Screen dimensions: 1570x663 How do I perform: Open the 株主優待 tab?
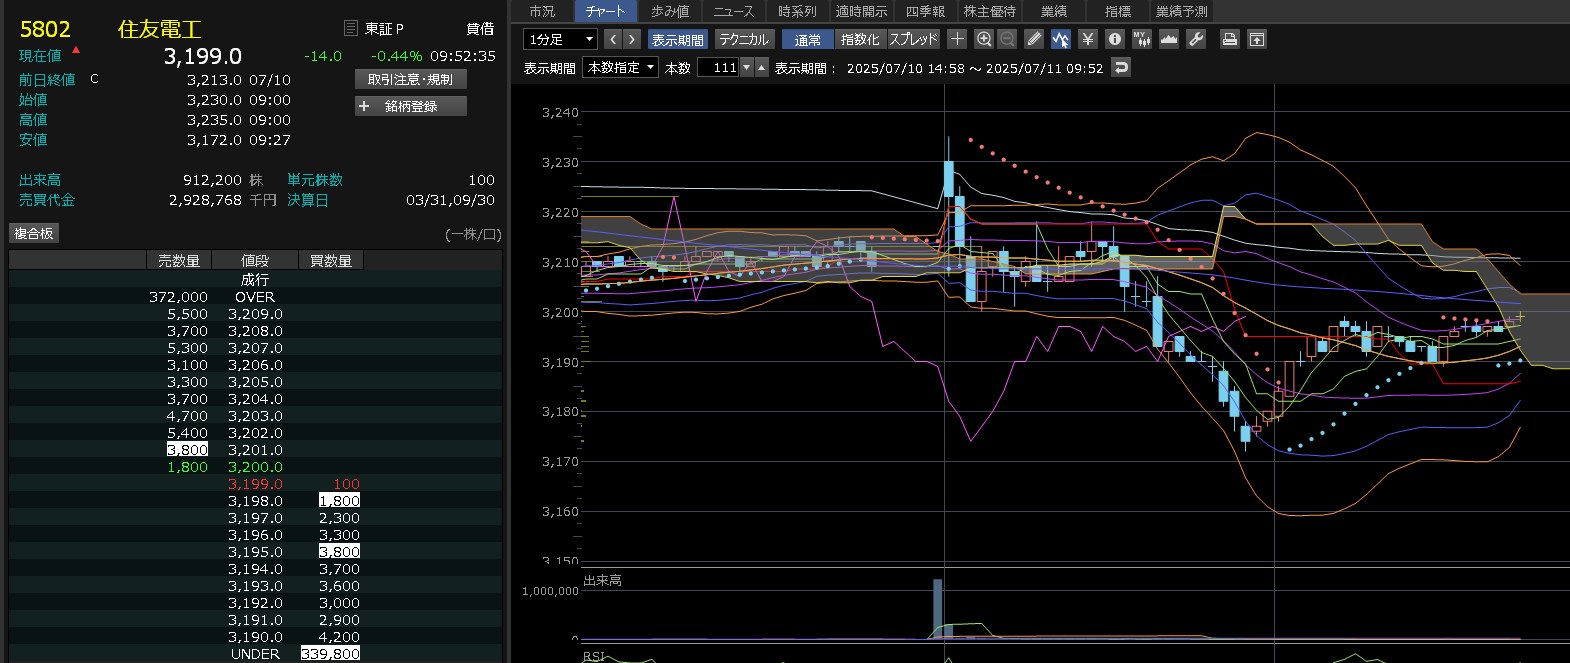(x=989, y=11)
